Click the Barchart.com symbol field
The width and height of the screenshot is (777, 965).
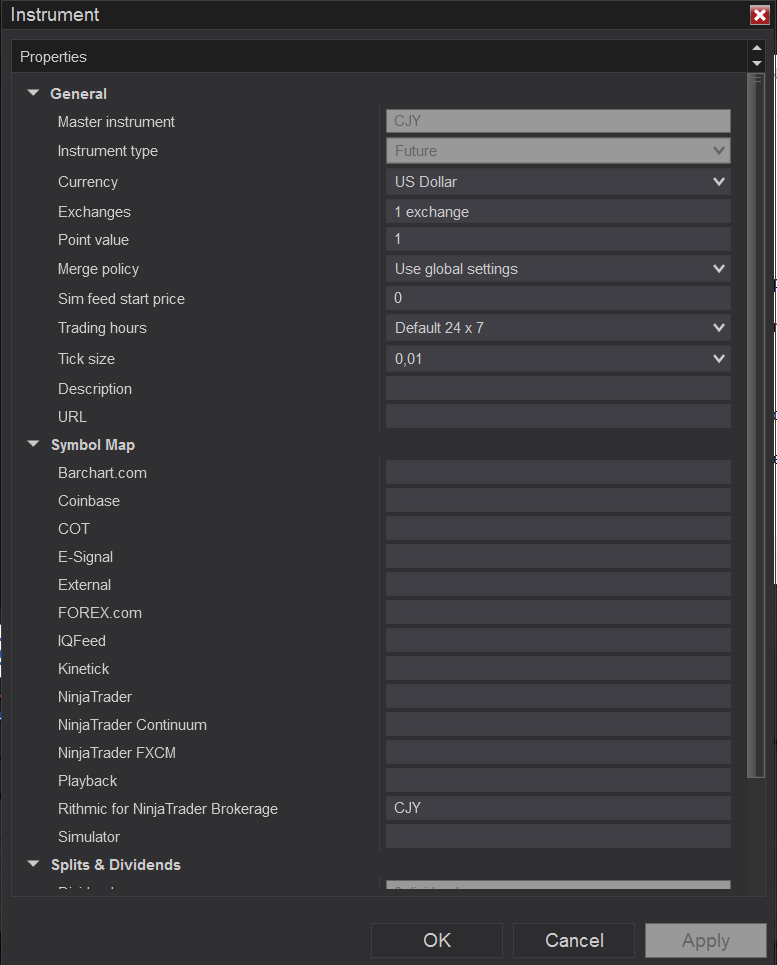coord(557,473)
